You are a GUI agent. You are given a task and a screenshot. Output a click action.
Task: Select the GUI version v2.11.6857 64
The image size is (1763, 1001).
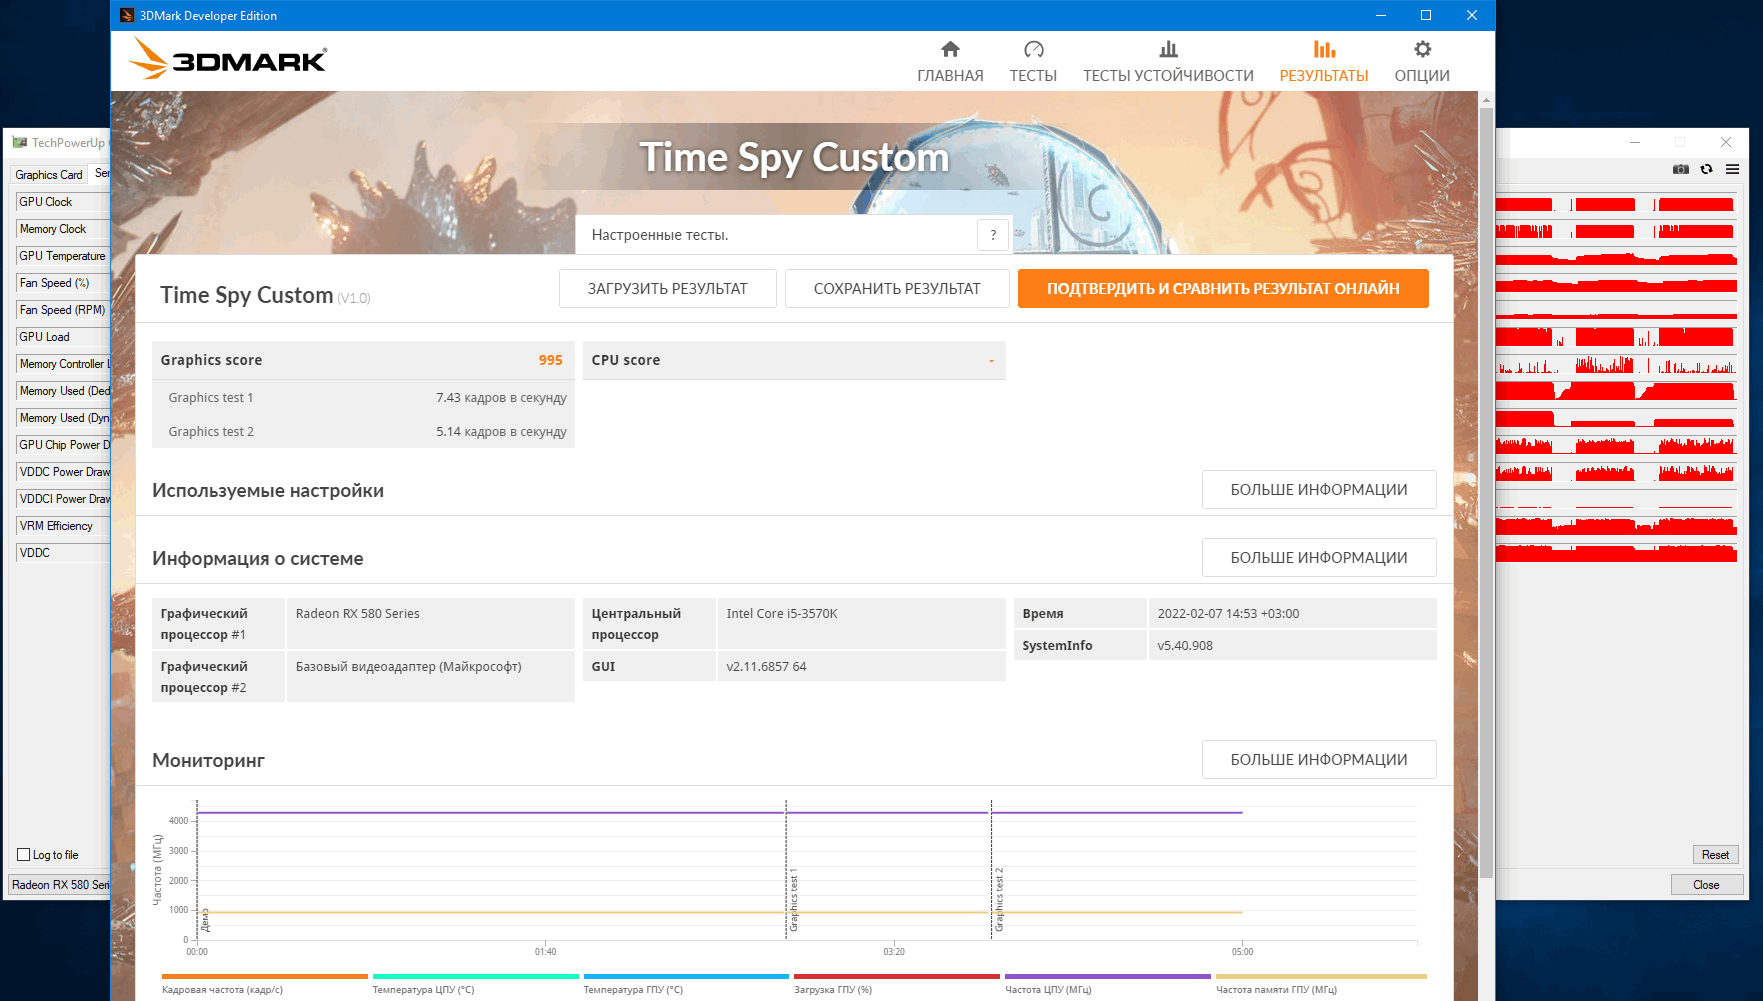click(x=766, y=667)
